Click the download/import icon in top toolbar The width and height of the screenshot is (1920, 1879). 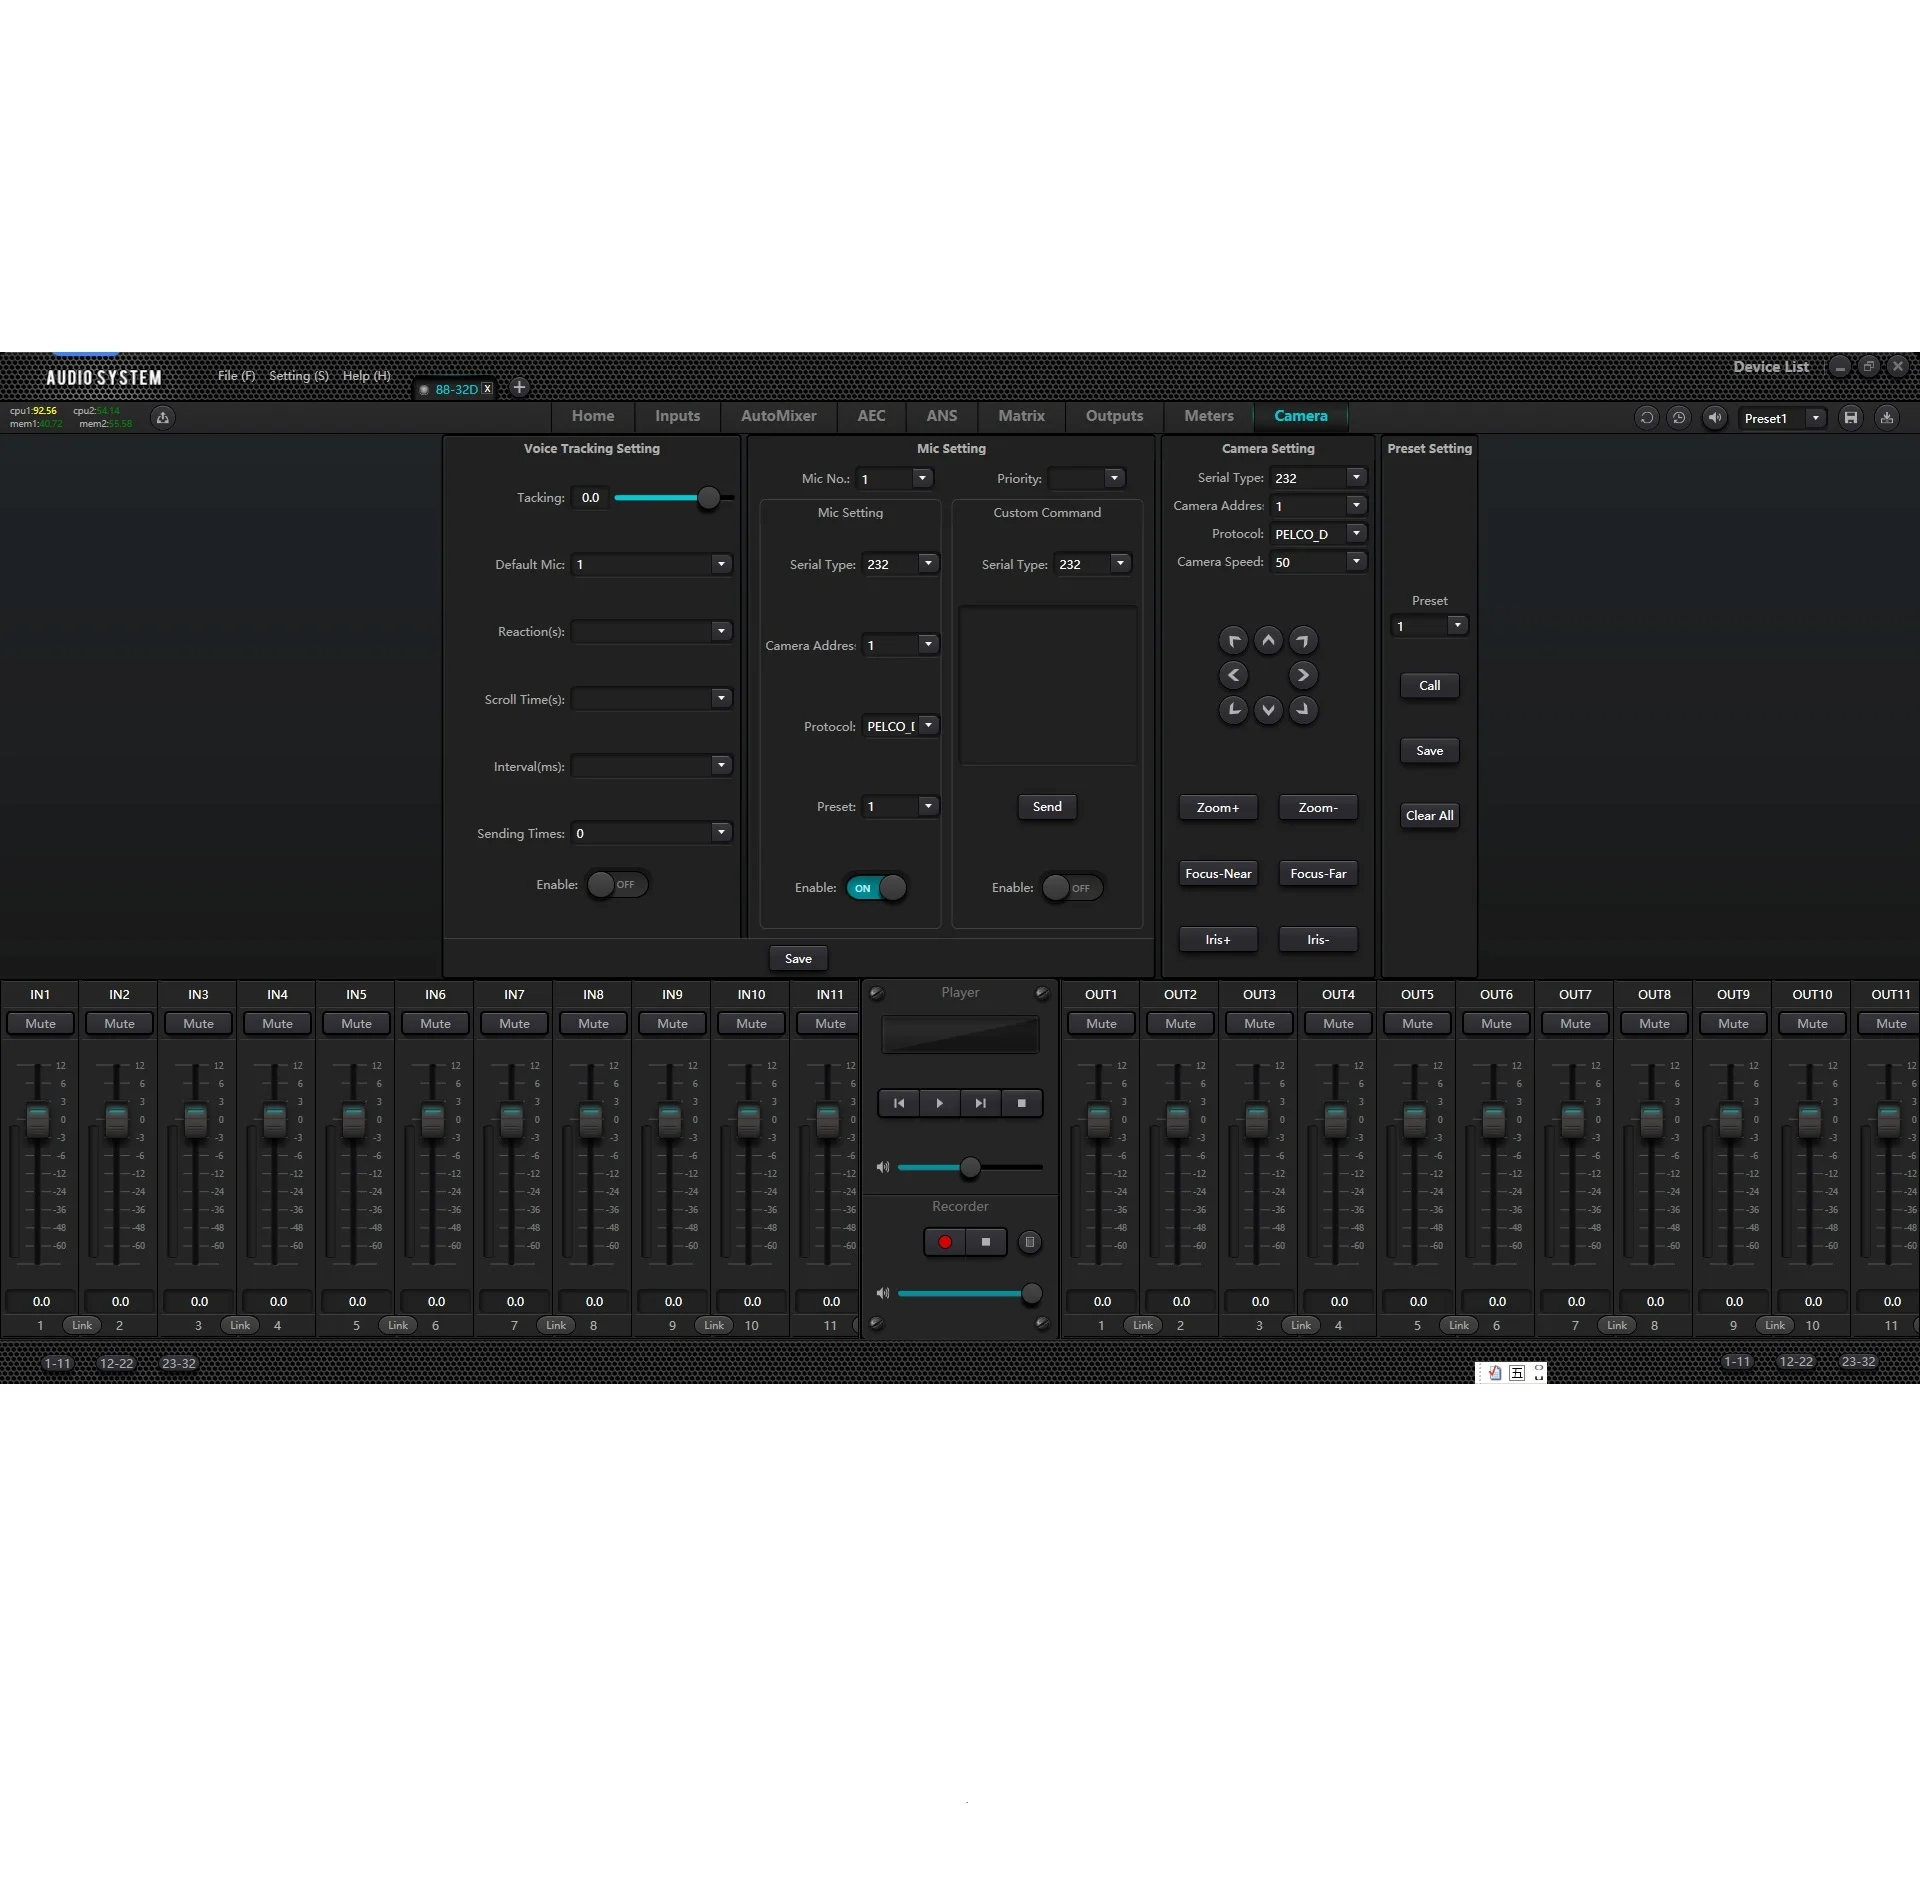1886,418
